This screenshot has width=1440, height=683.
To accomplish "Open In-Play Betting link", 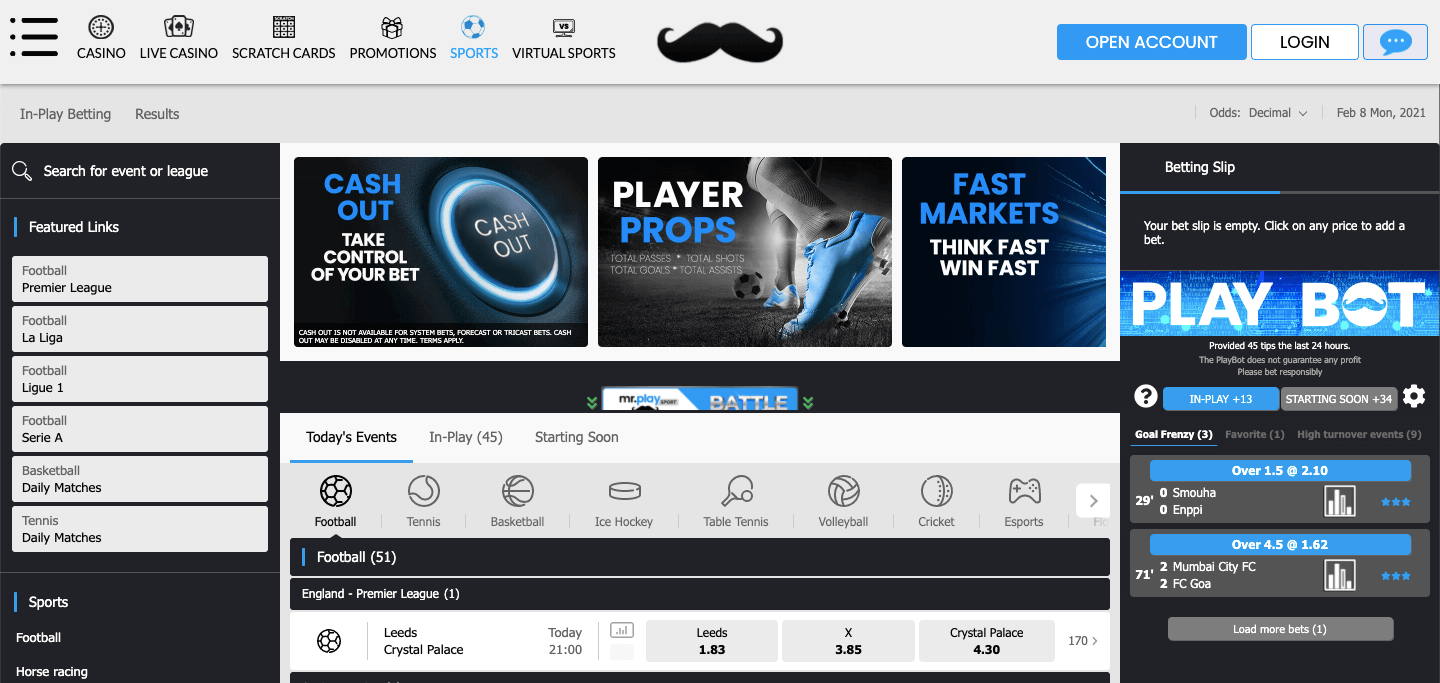I will [66, 114].
